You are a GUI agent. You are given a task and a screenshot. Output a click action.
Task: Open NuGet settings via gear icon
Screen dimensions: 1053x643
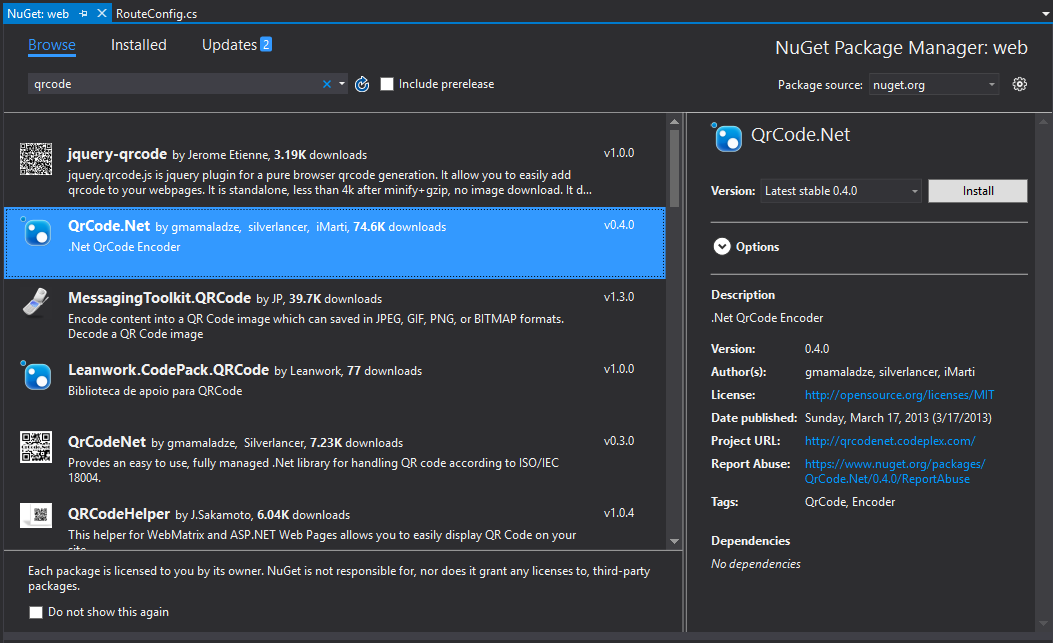pos(1019,84)
